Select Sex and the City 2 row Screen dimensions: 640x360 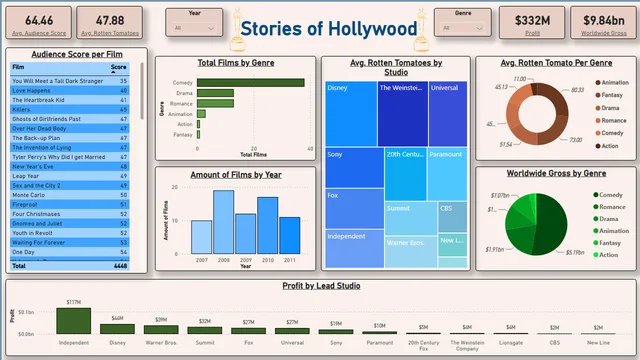69,185
